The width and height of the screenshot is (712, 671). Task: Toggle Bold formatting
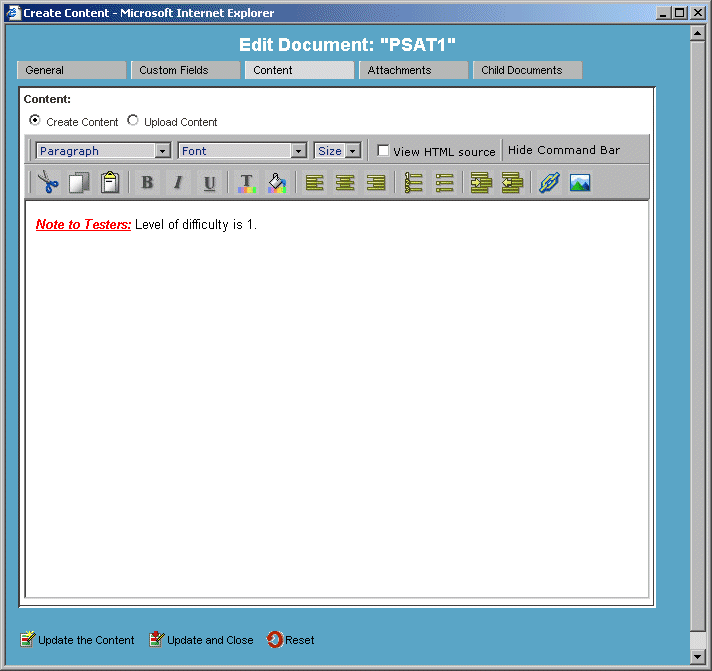[x=147, y=183]
